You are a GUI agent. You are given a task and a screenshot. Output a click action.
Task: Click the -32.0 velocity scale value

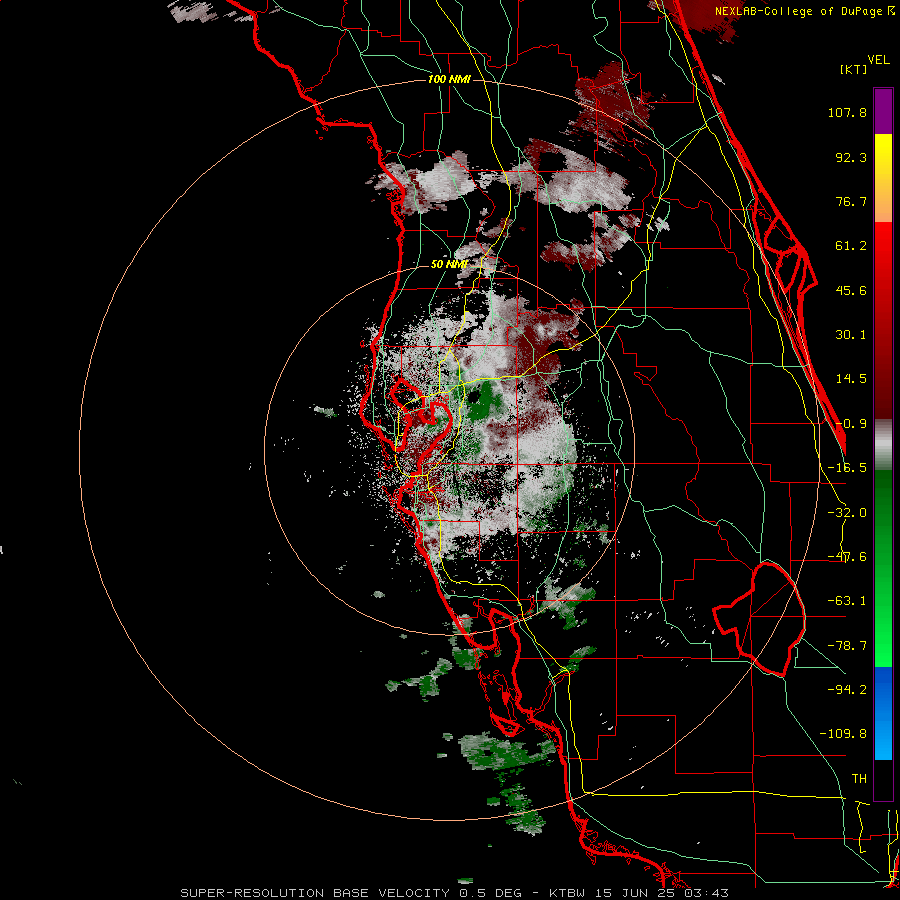tap(847, 513)
